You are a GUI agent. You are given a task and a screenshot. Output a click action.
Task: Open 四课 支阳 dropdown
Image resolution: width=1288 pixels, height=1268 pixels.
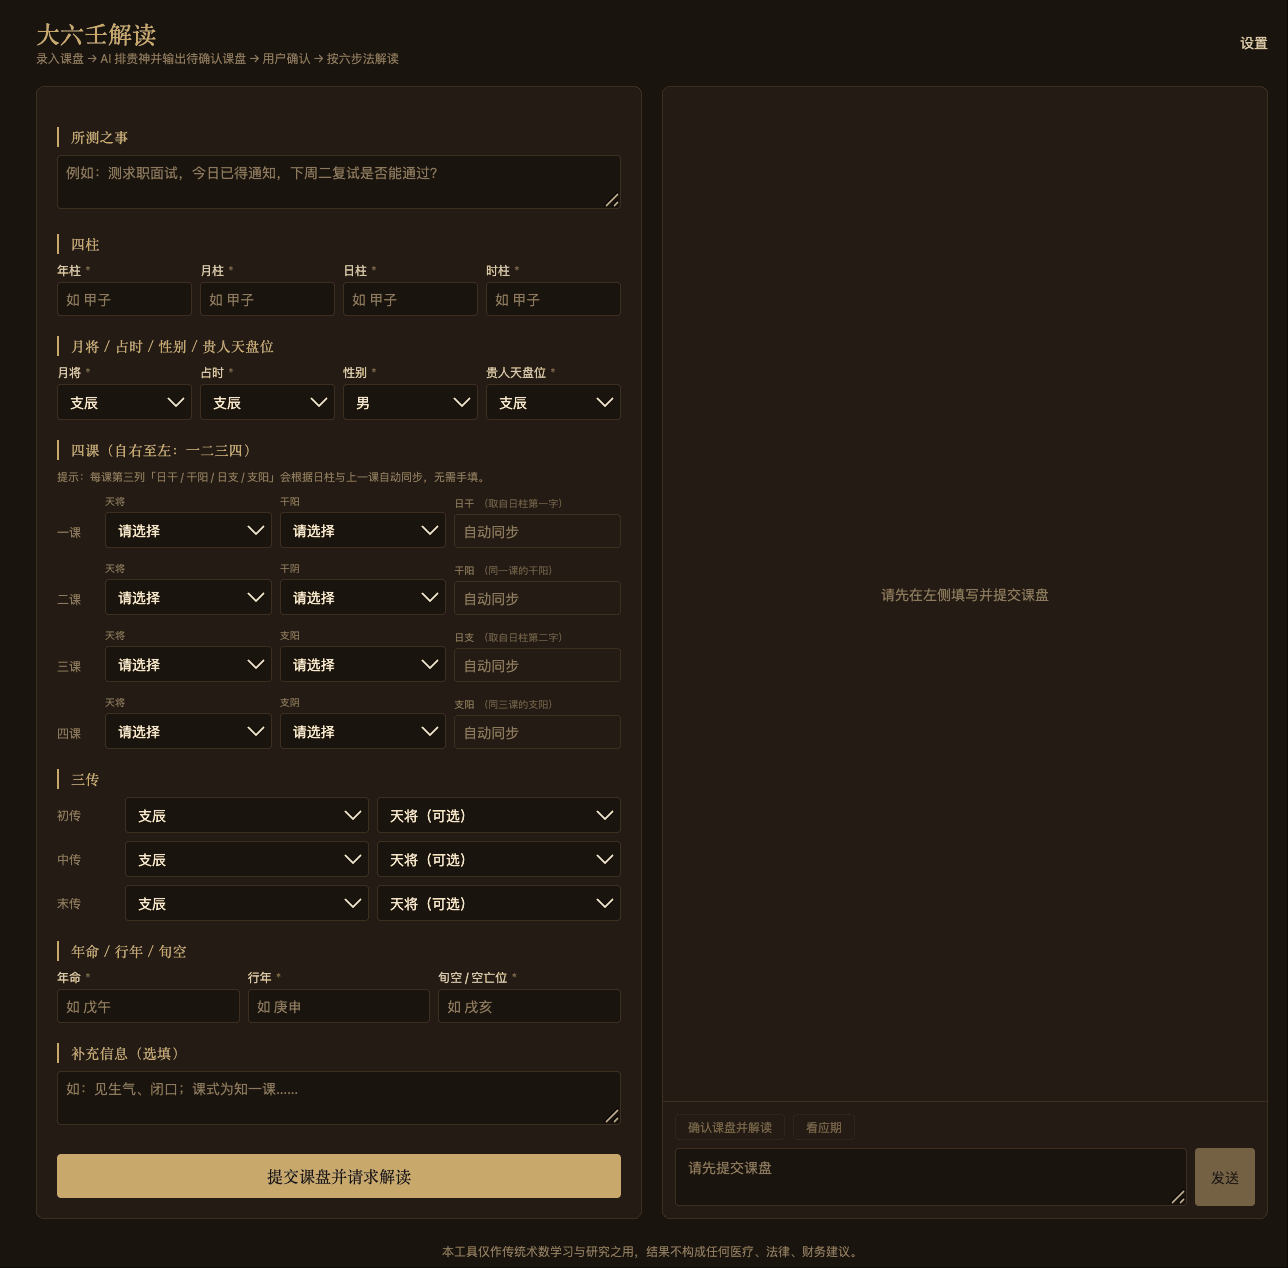click(x=363, y=731)
